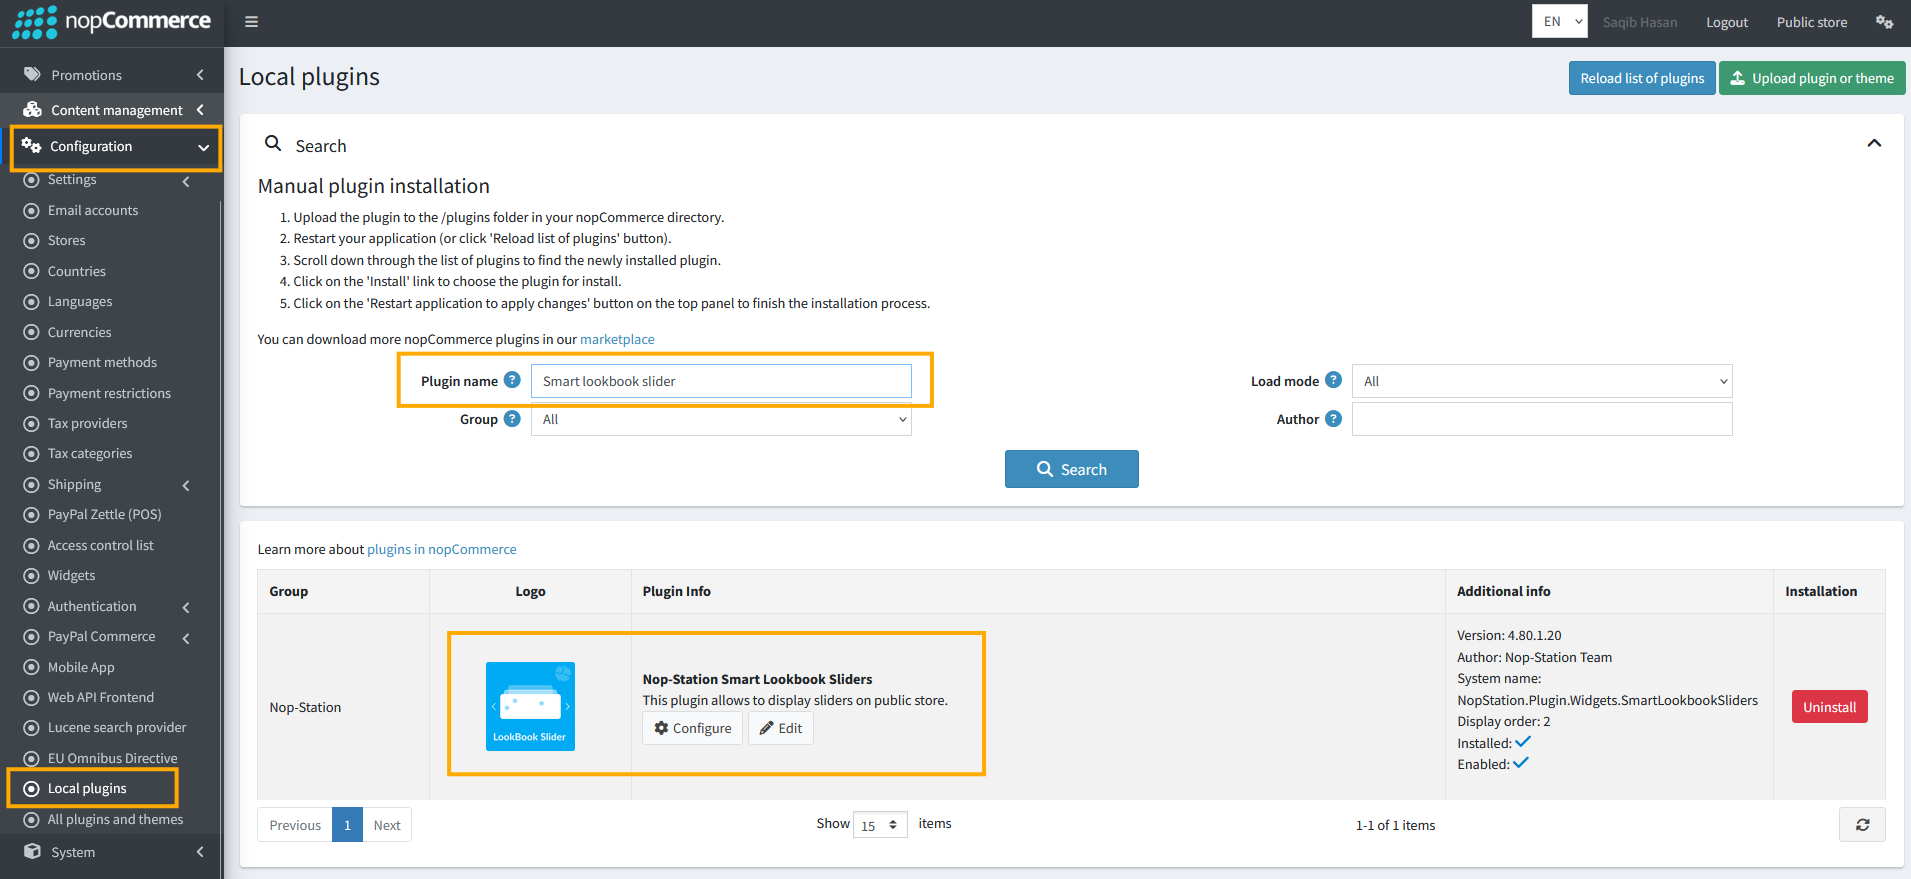Click the blue Search button
Viewport: 1911px width, 879px height.
1071,469
